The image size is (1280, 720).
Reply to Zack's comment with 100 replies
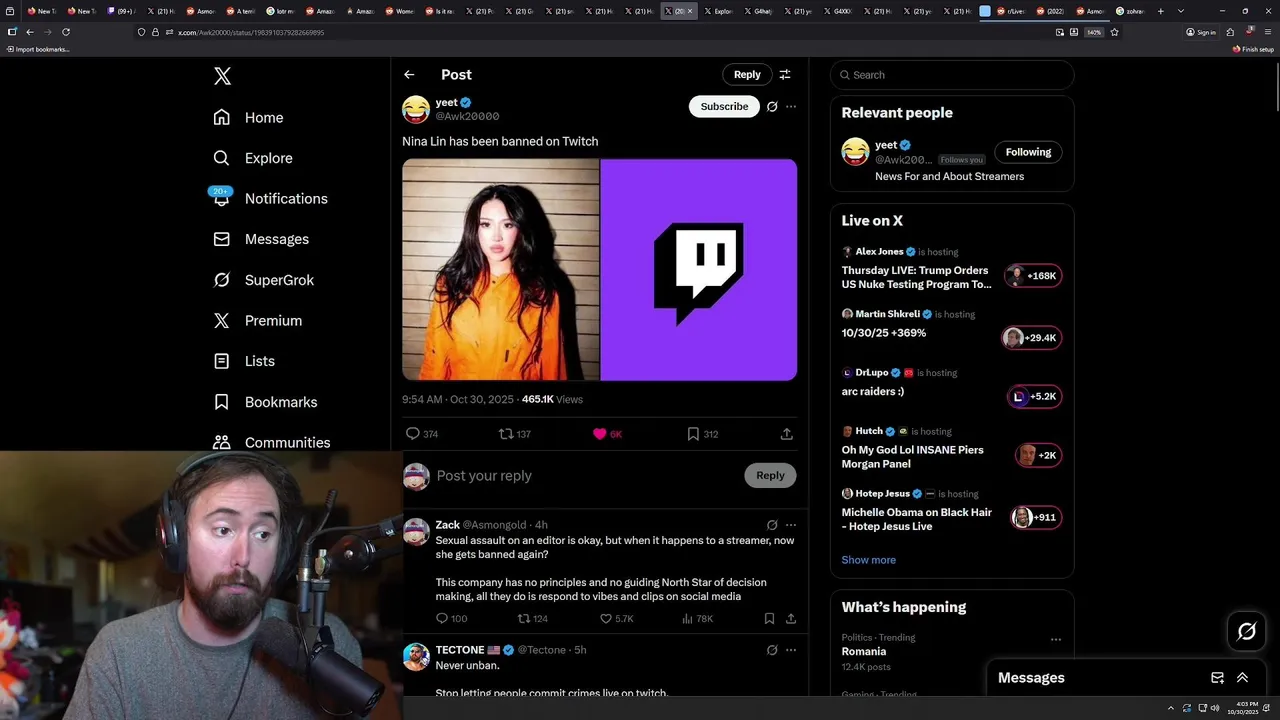pos(451,619)
